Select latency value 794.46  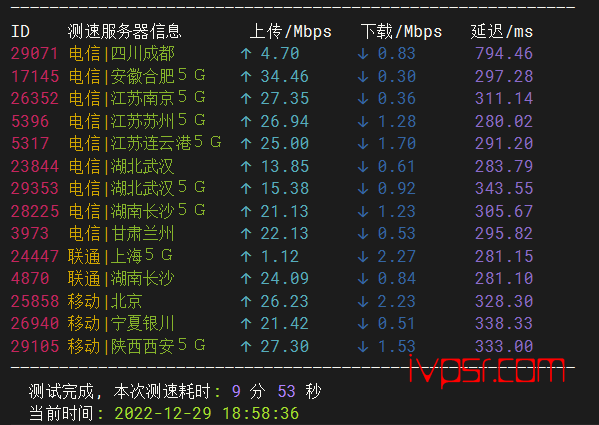504,53
